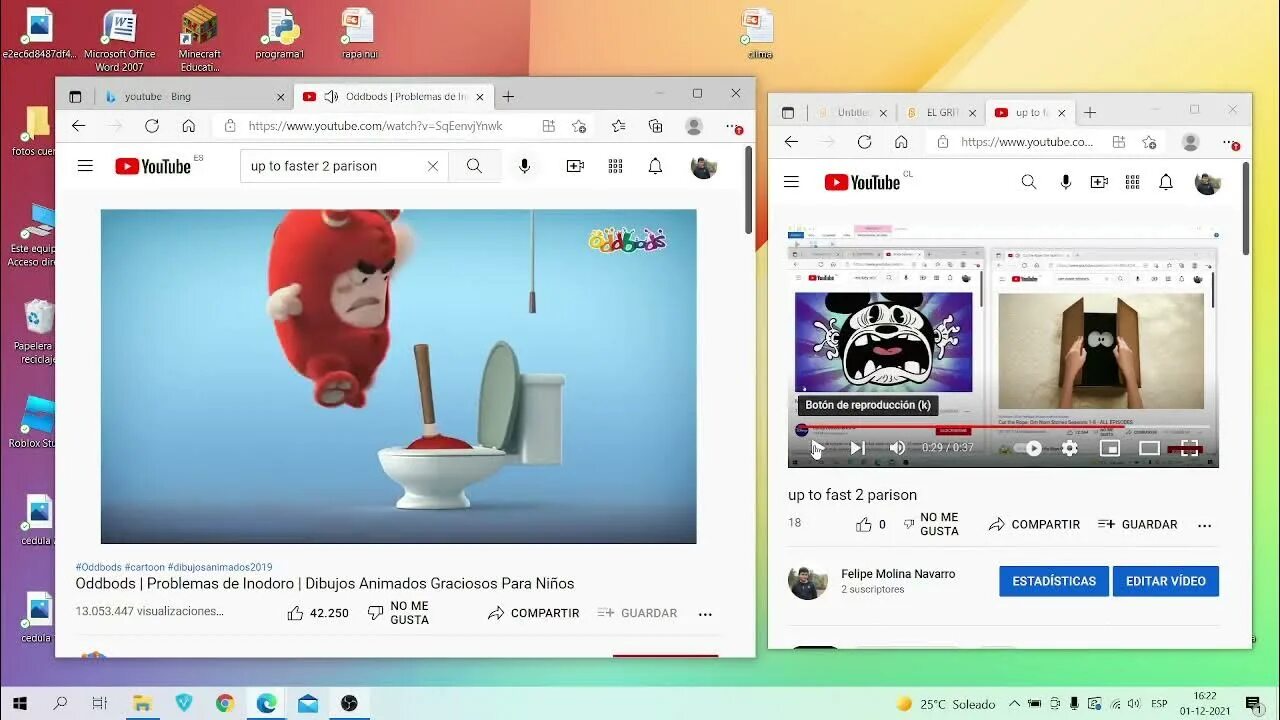Switch to 'EL GRIT' tab in right Edge
The image size is (1280, 720).
click(x=941, y=112)
